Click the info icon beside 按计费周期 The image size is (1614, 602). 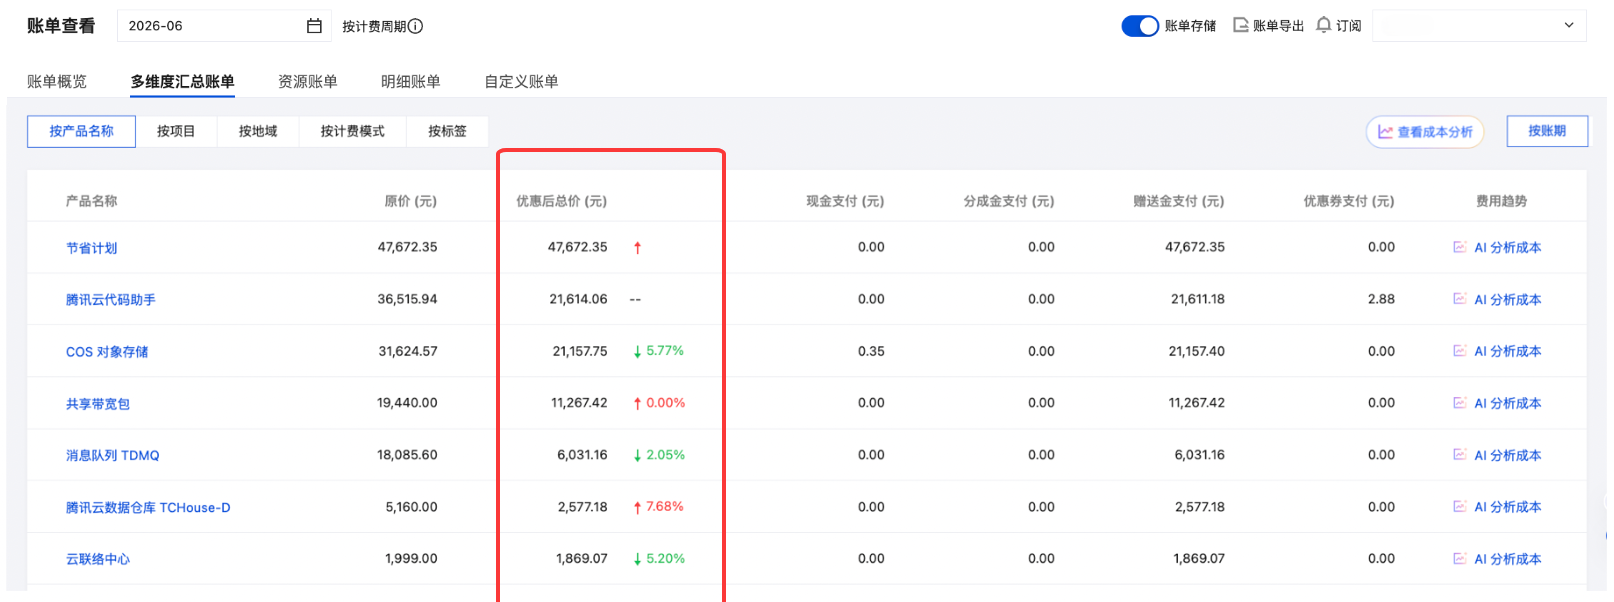416,26
